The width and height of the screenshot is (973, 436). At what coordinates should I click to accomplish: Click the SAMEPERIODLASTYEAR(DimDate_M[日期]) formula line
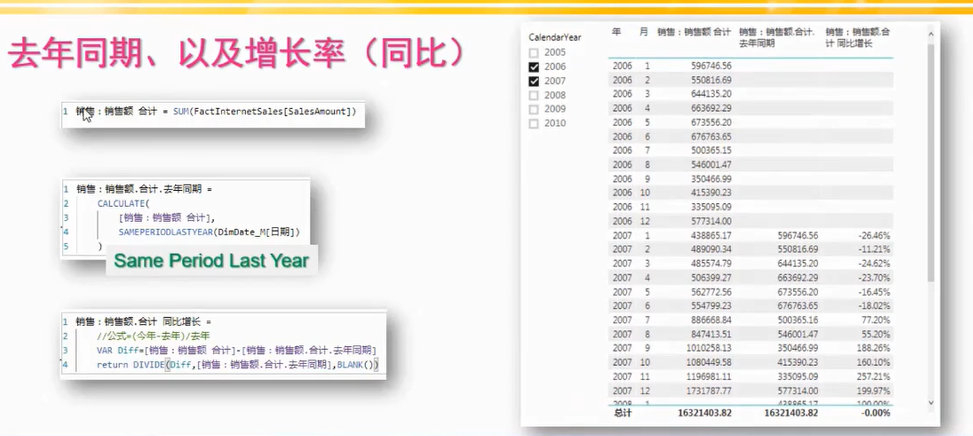click(209, 232)
